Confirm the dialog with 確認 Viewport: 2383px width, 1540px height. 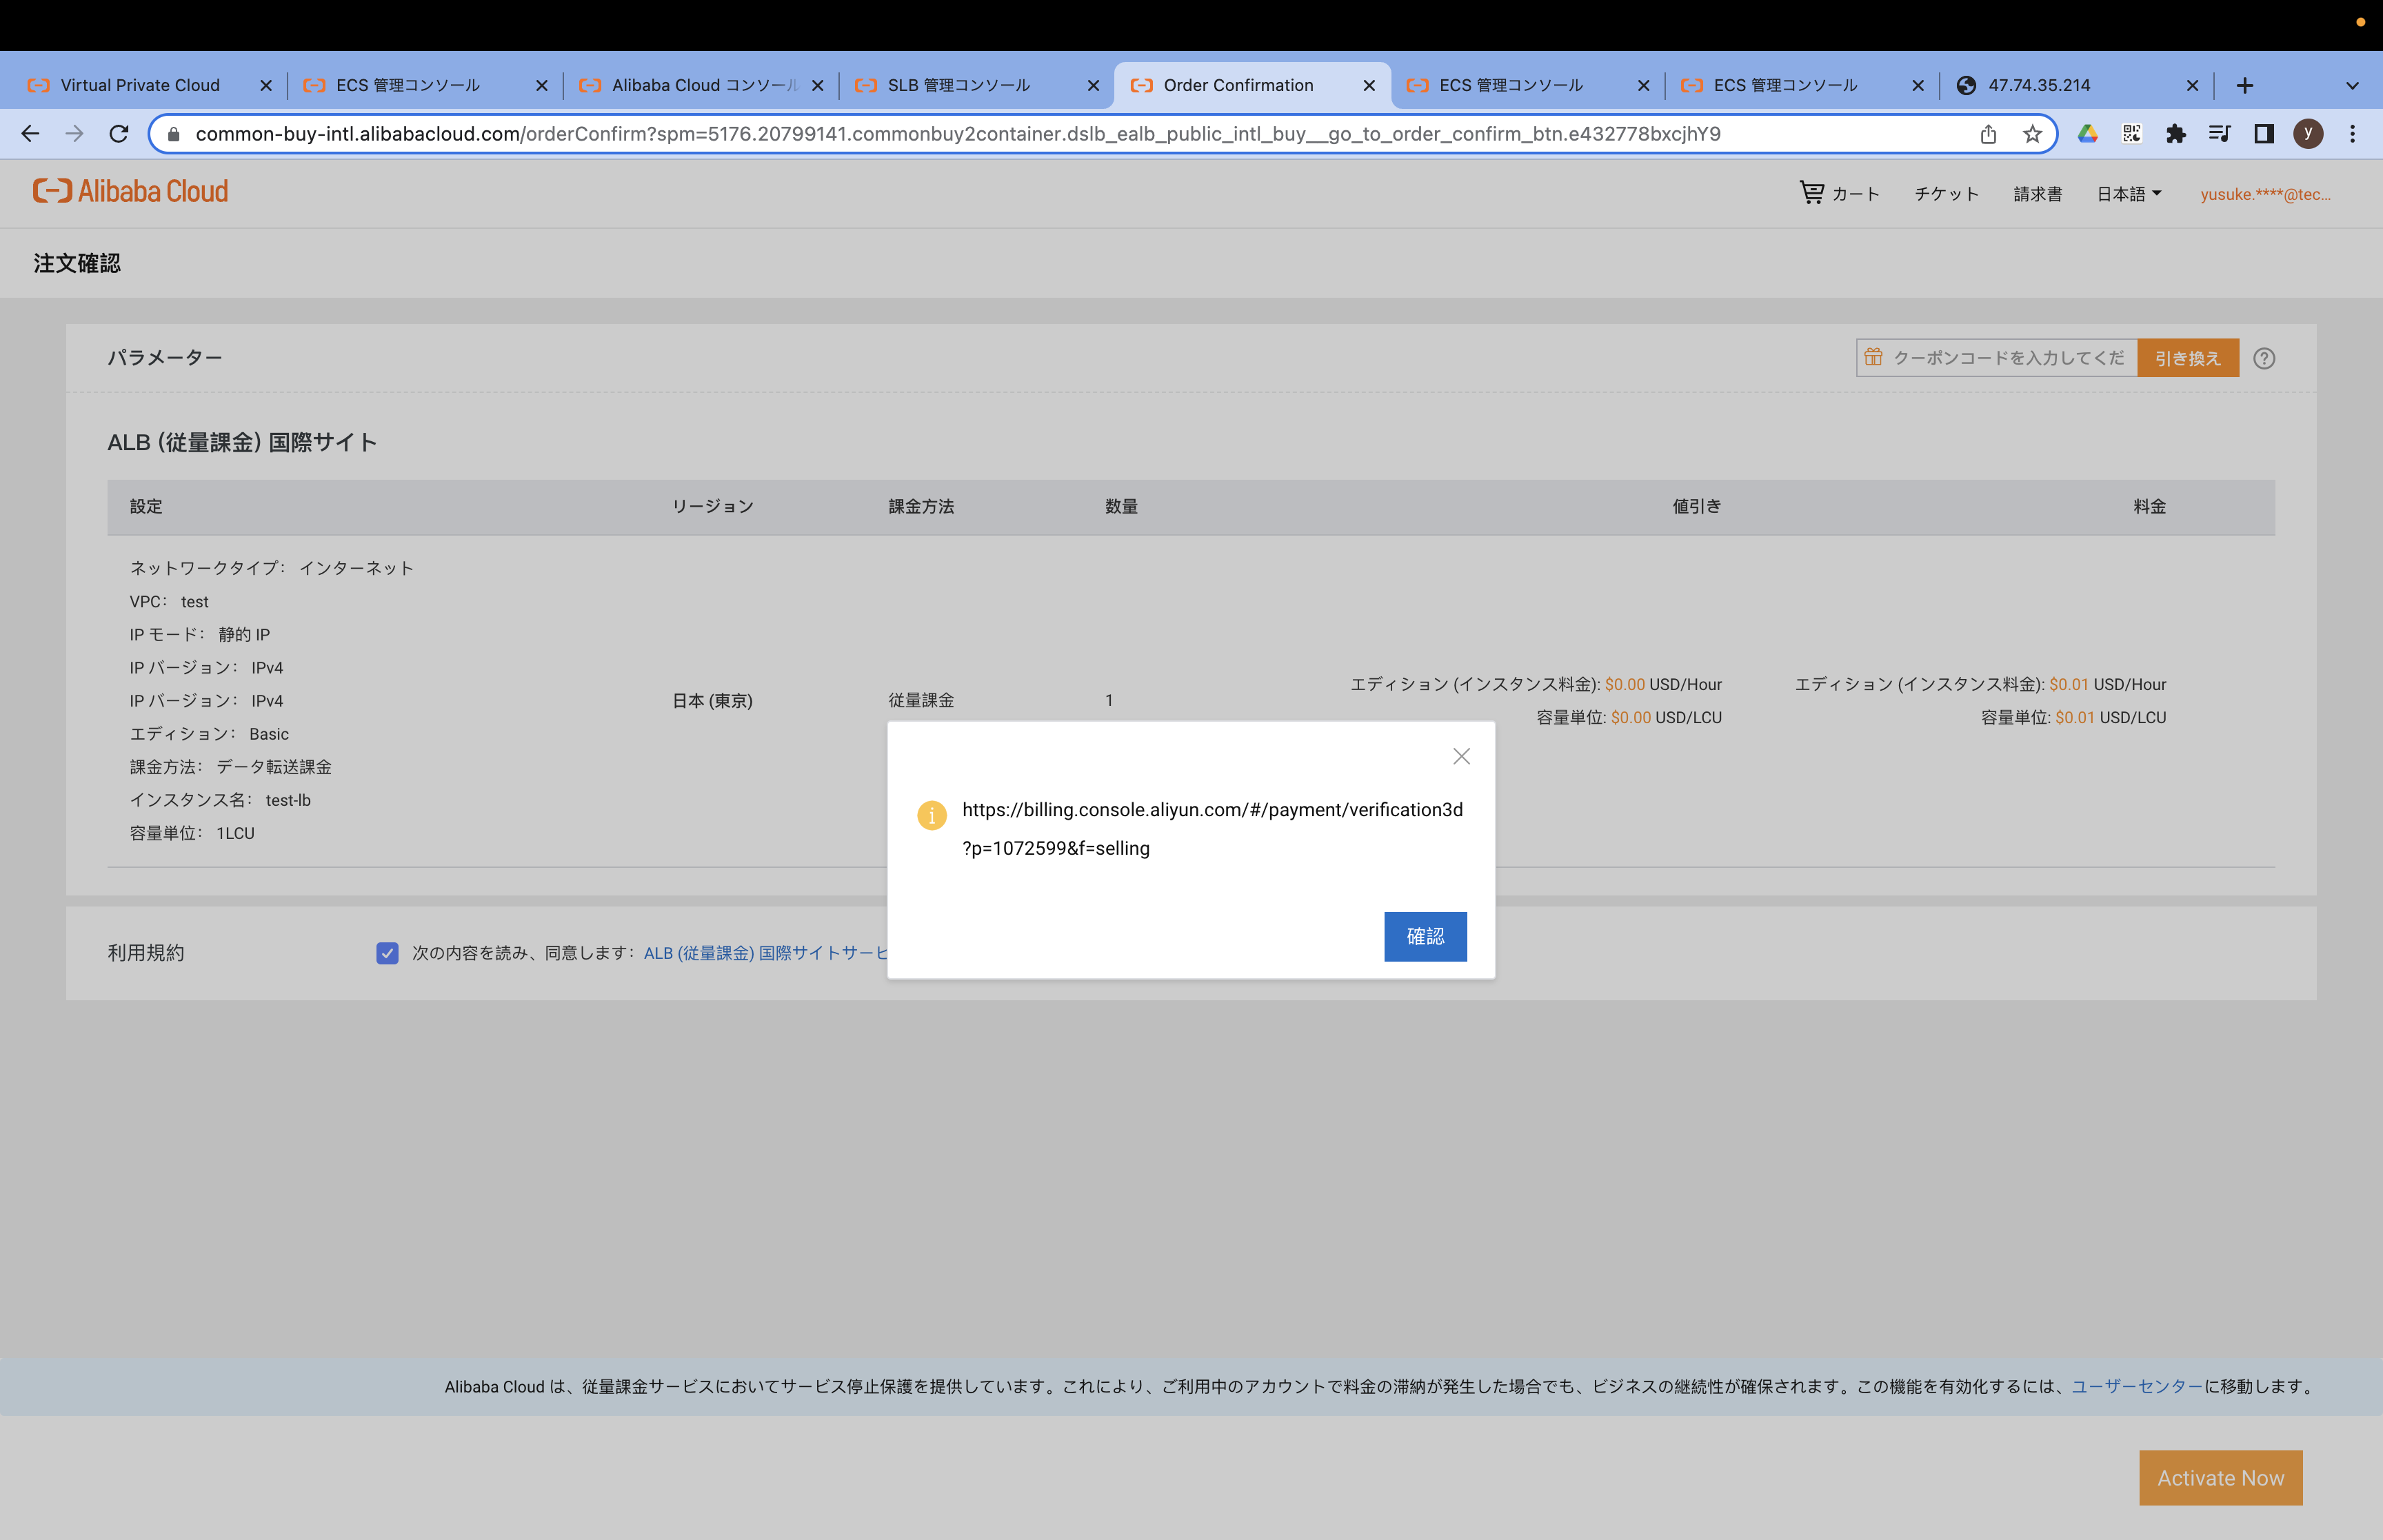tap(1425, 936)
